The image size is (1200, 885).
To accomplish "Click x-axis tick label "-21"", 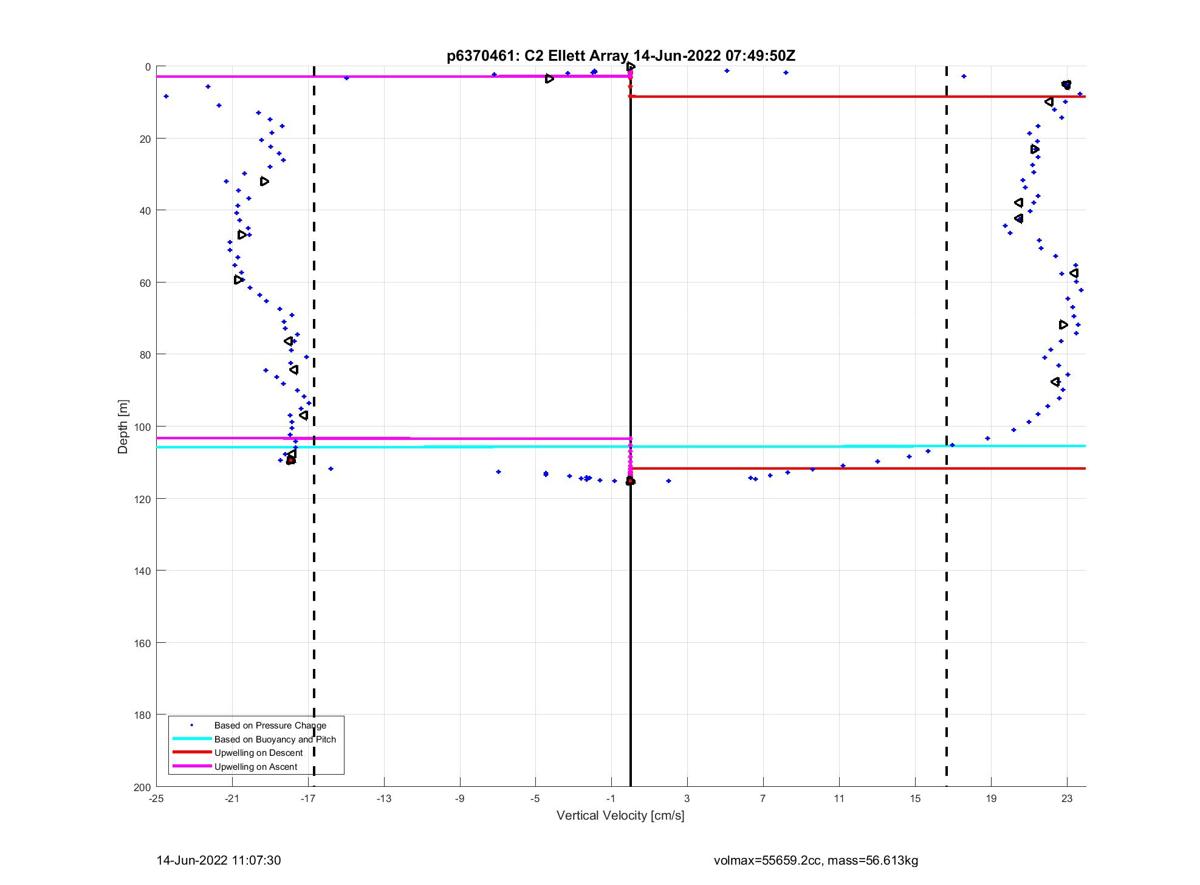I will click(x=232, y=799).
